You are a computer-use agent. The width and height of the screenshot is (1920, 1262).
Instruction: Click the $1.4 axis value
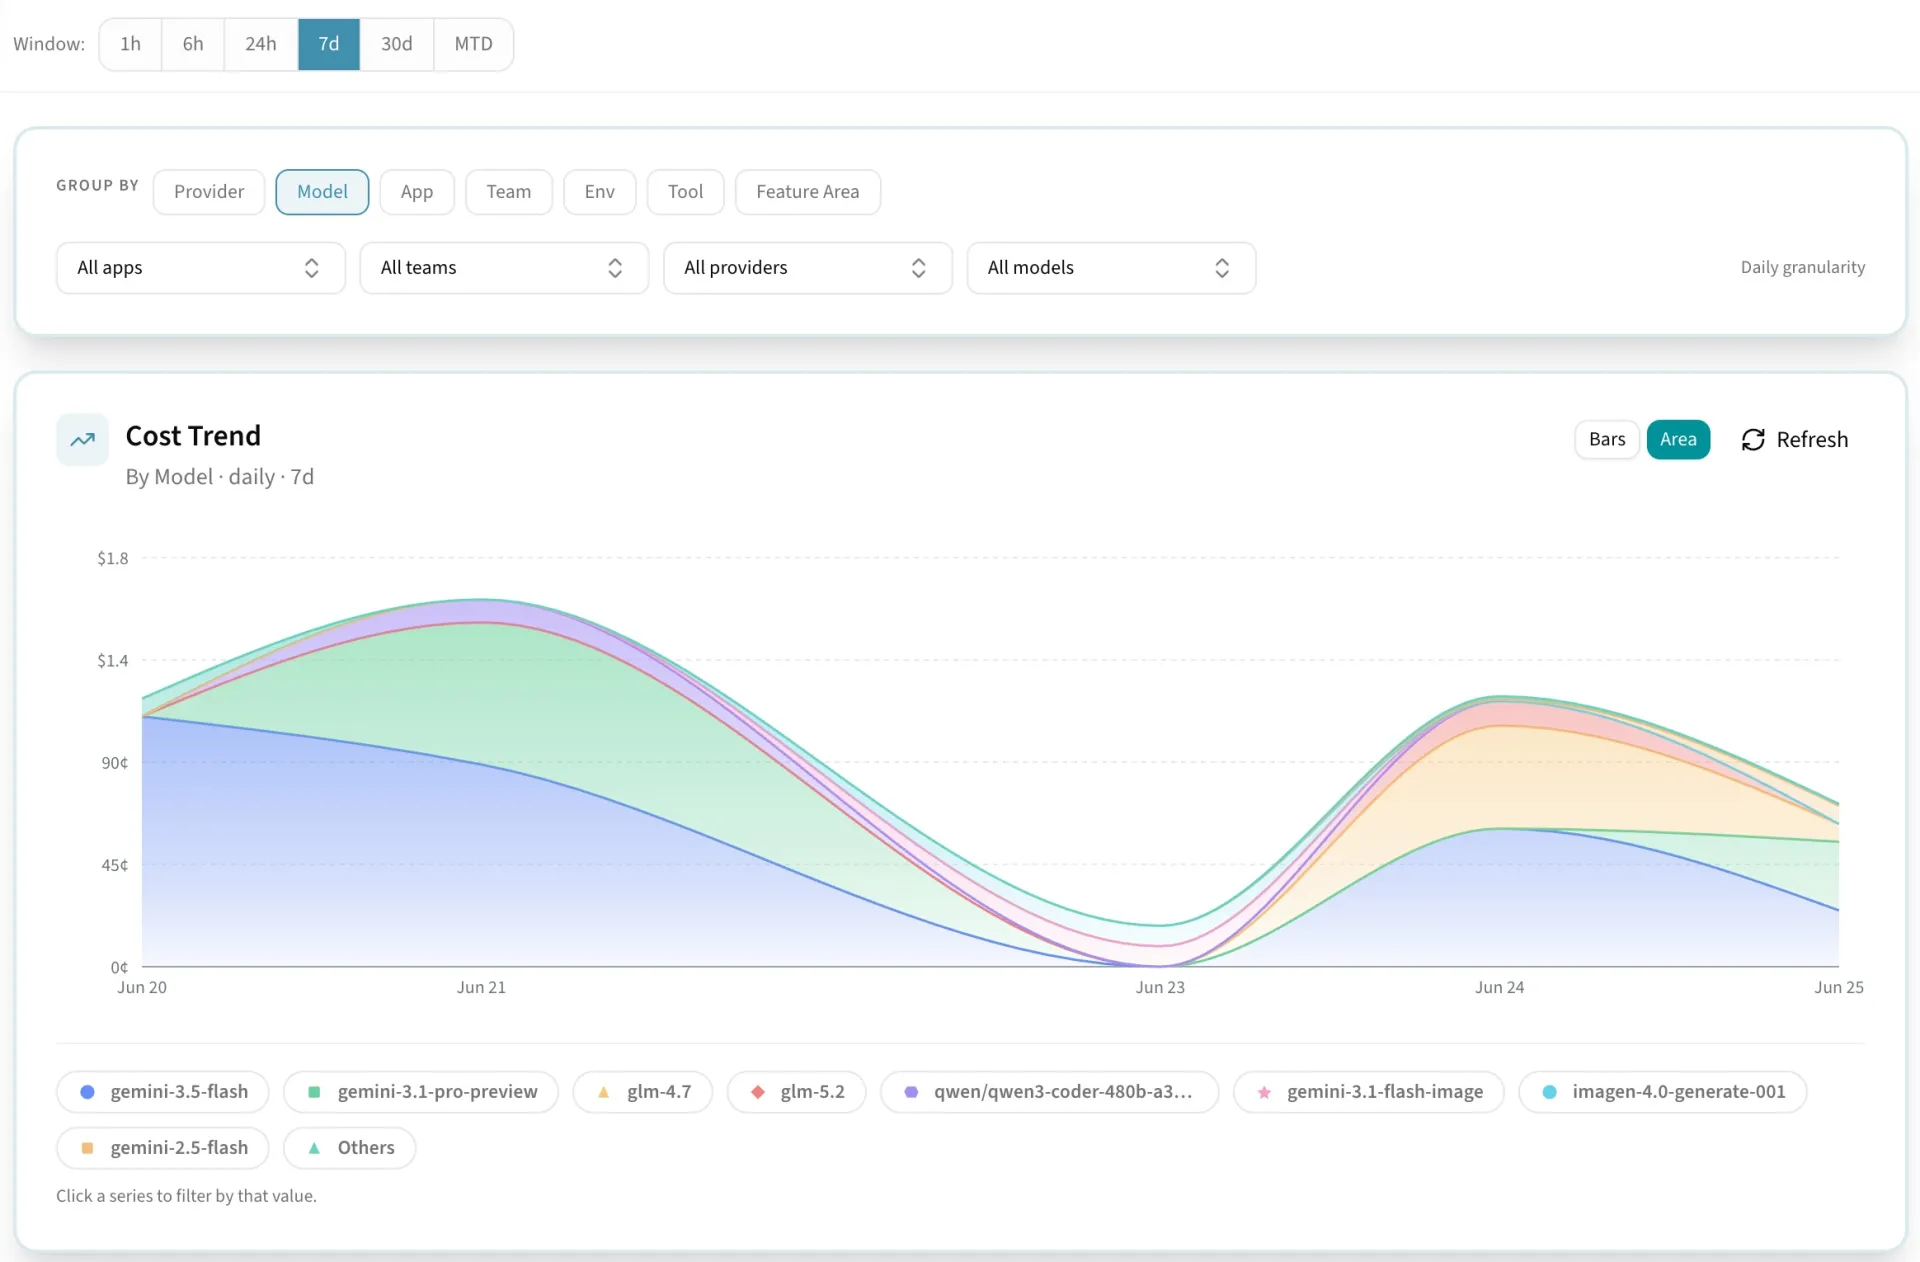click(113, 661)
